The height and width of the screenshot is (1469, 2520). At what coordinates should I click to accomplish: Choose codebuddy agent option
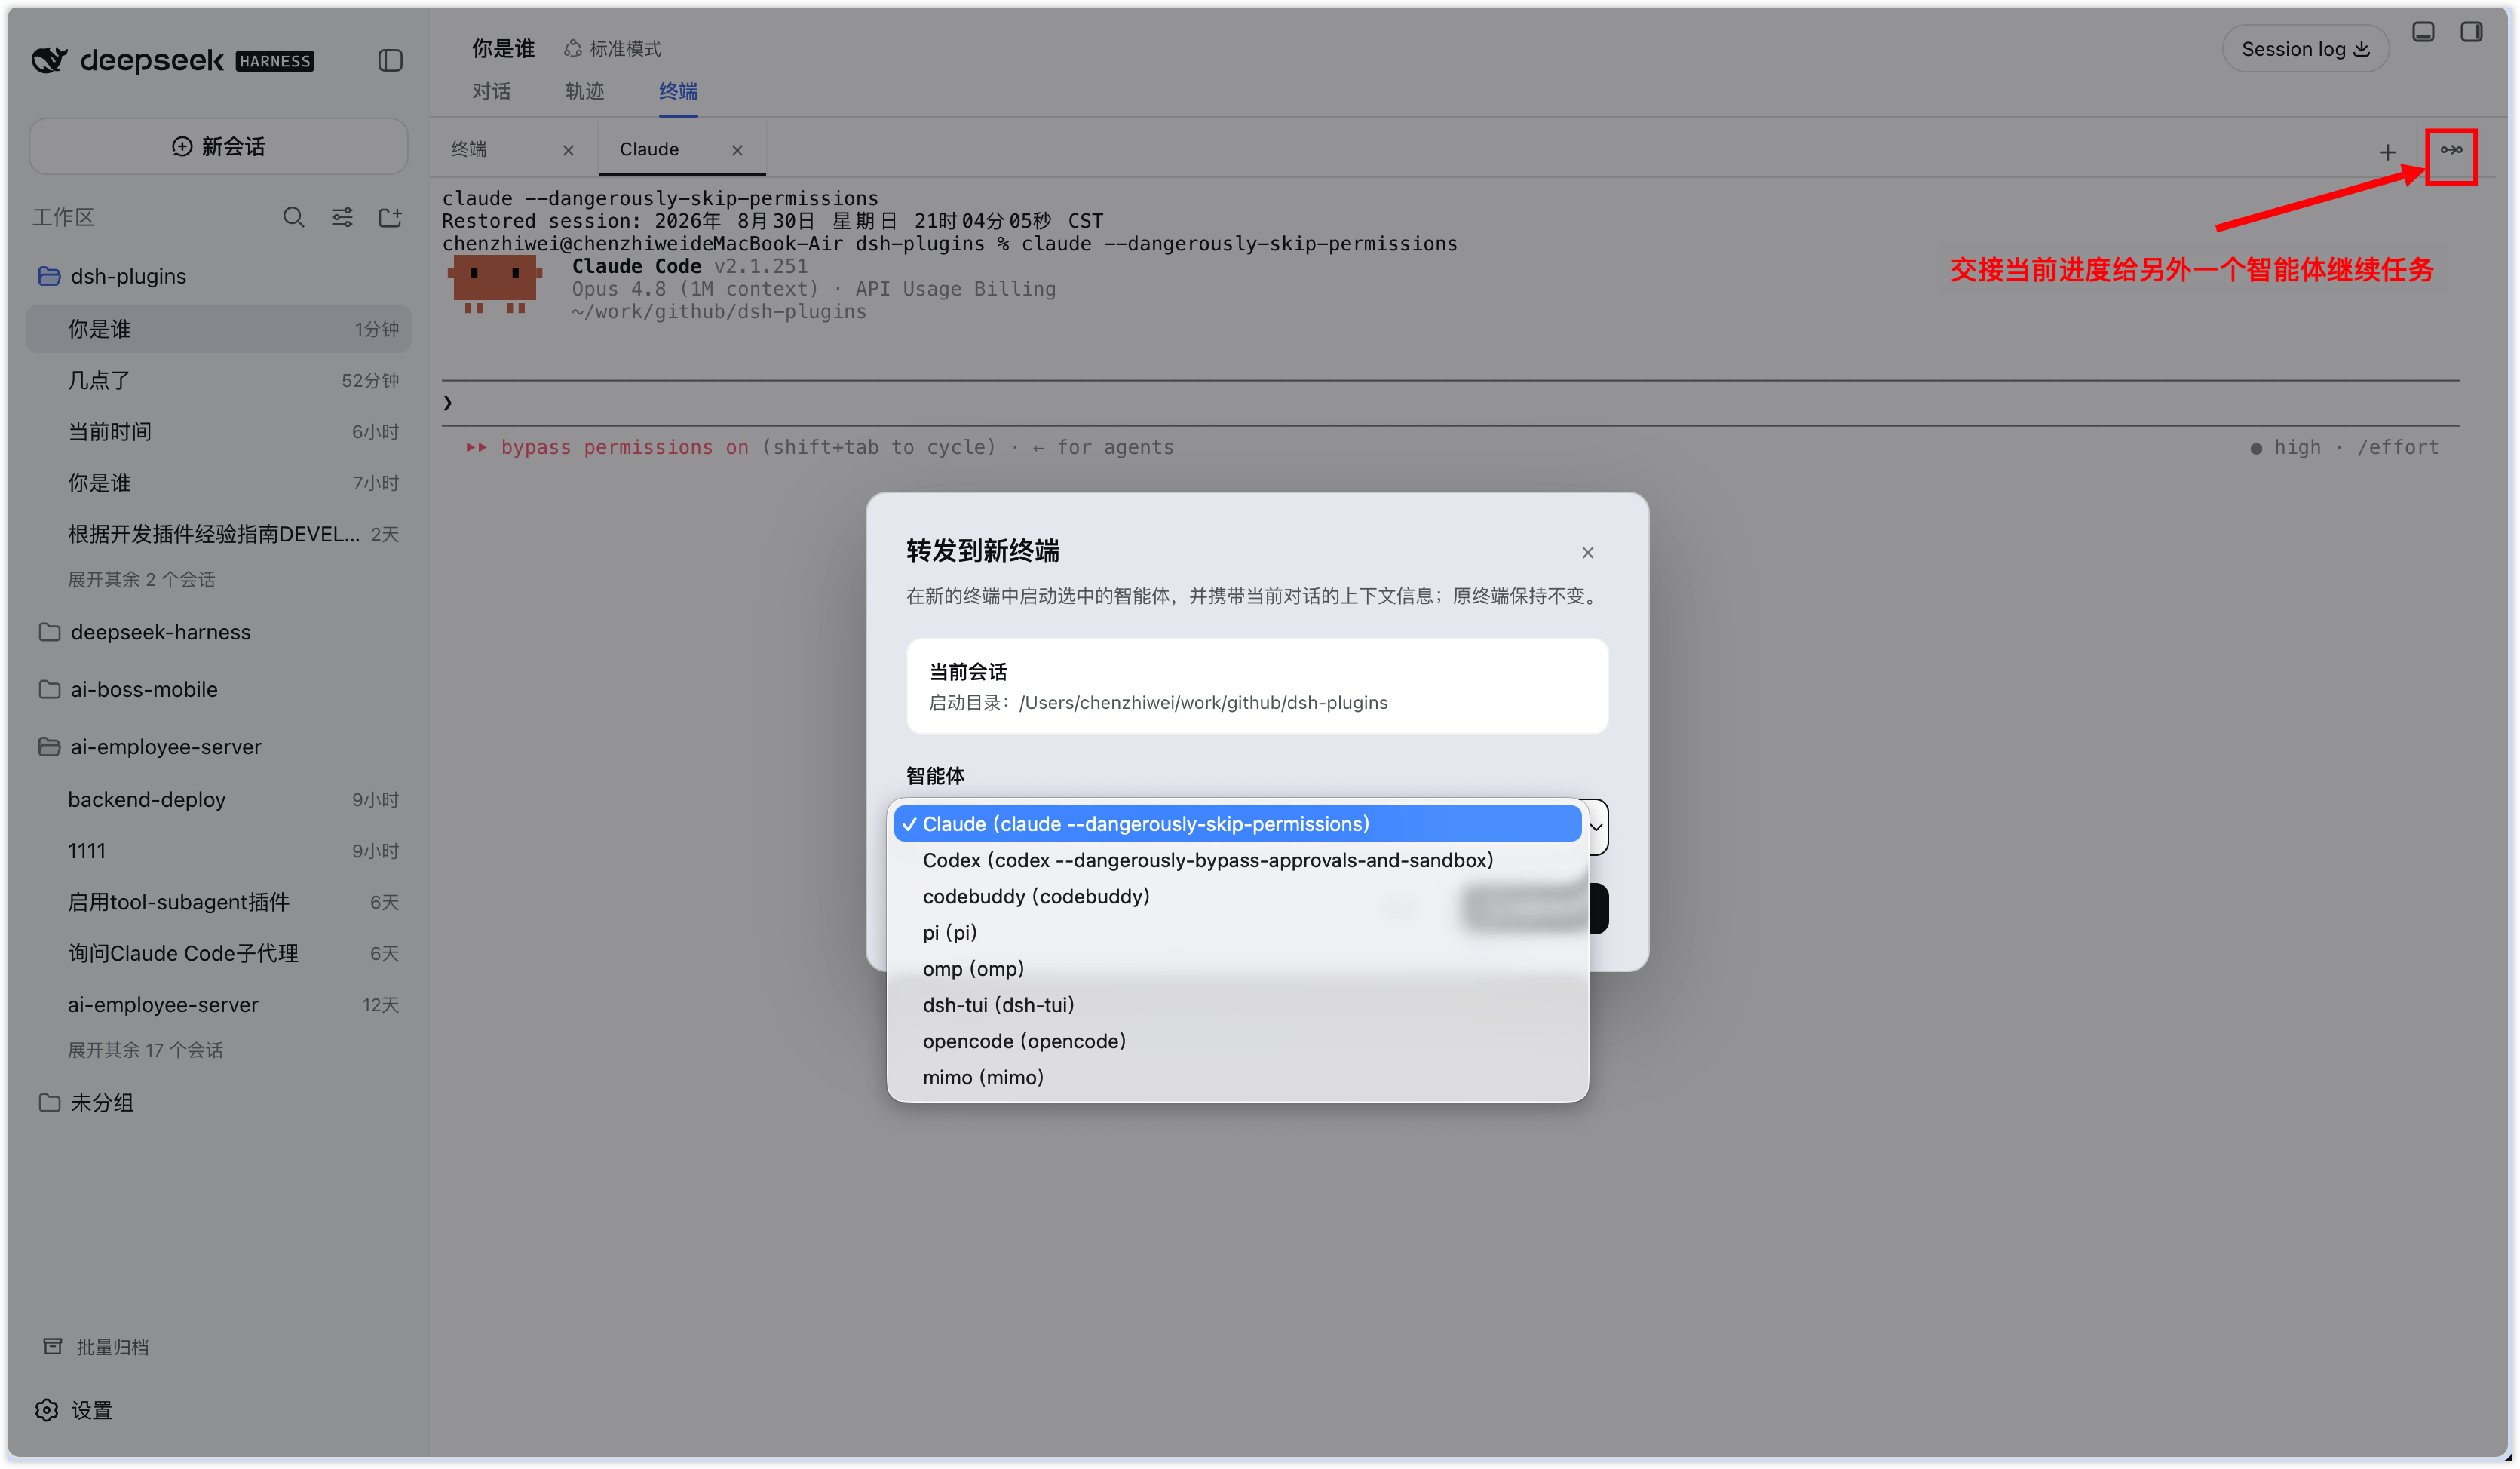[1237, 896]
